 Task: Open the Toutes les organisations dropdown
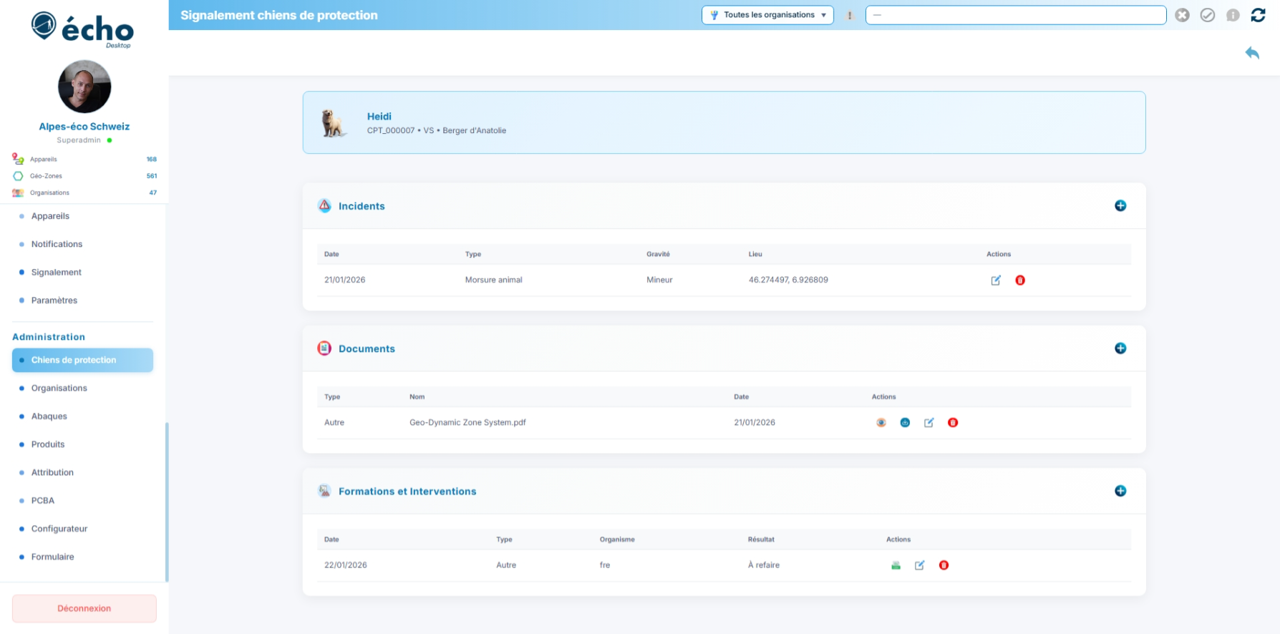point(768,15)
